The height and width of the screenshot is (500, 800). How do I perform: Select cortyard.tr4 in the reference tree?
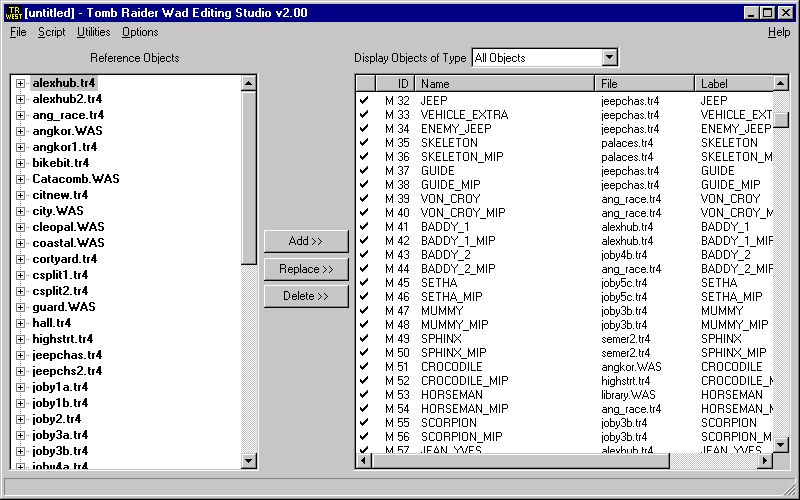pyautogui.click(x=65, y=259)
